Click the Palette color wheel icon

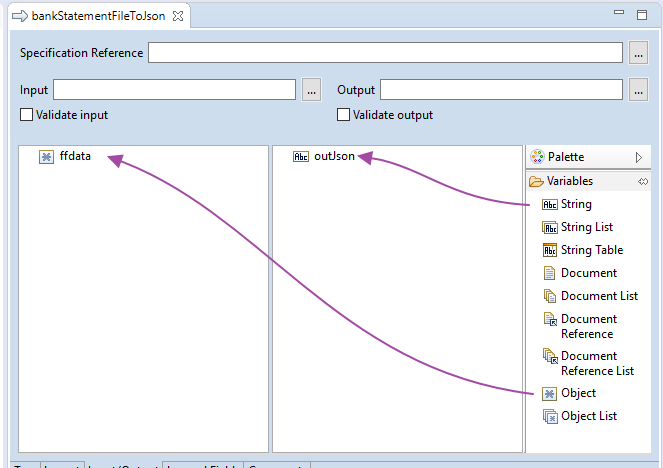click(537, 157)
